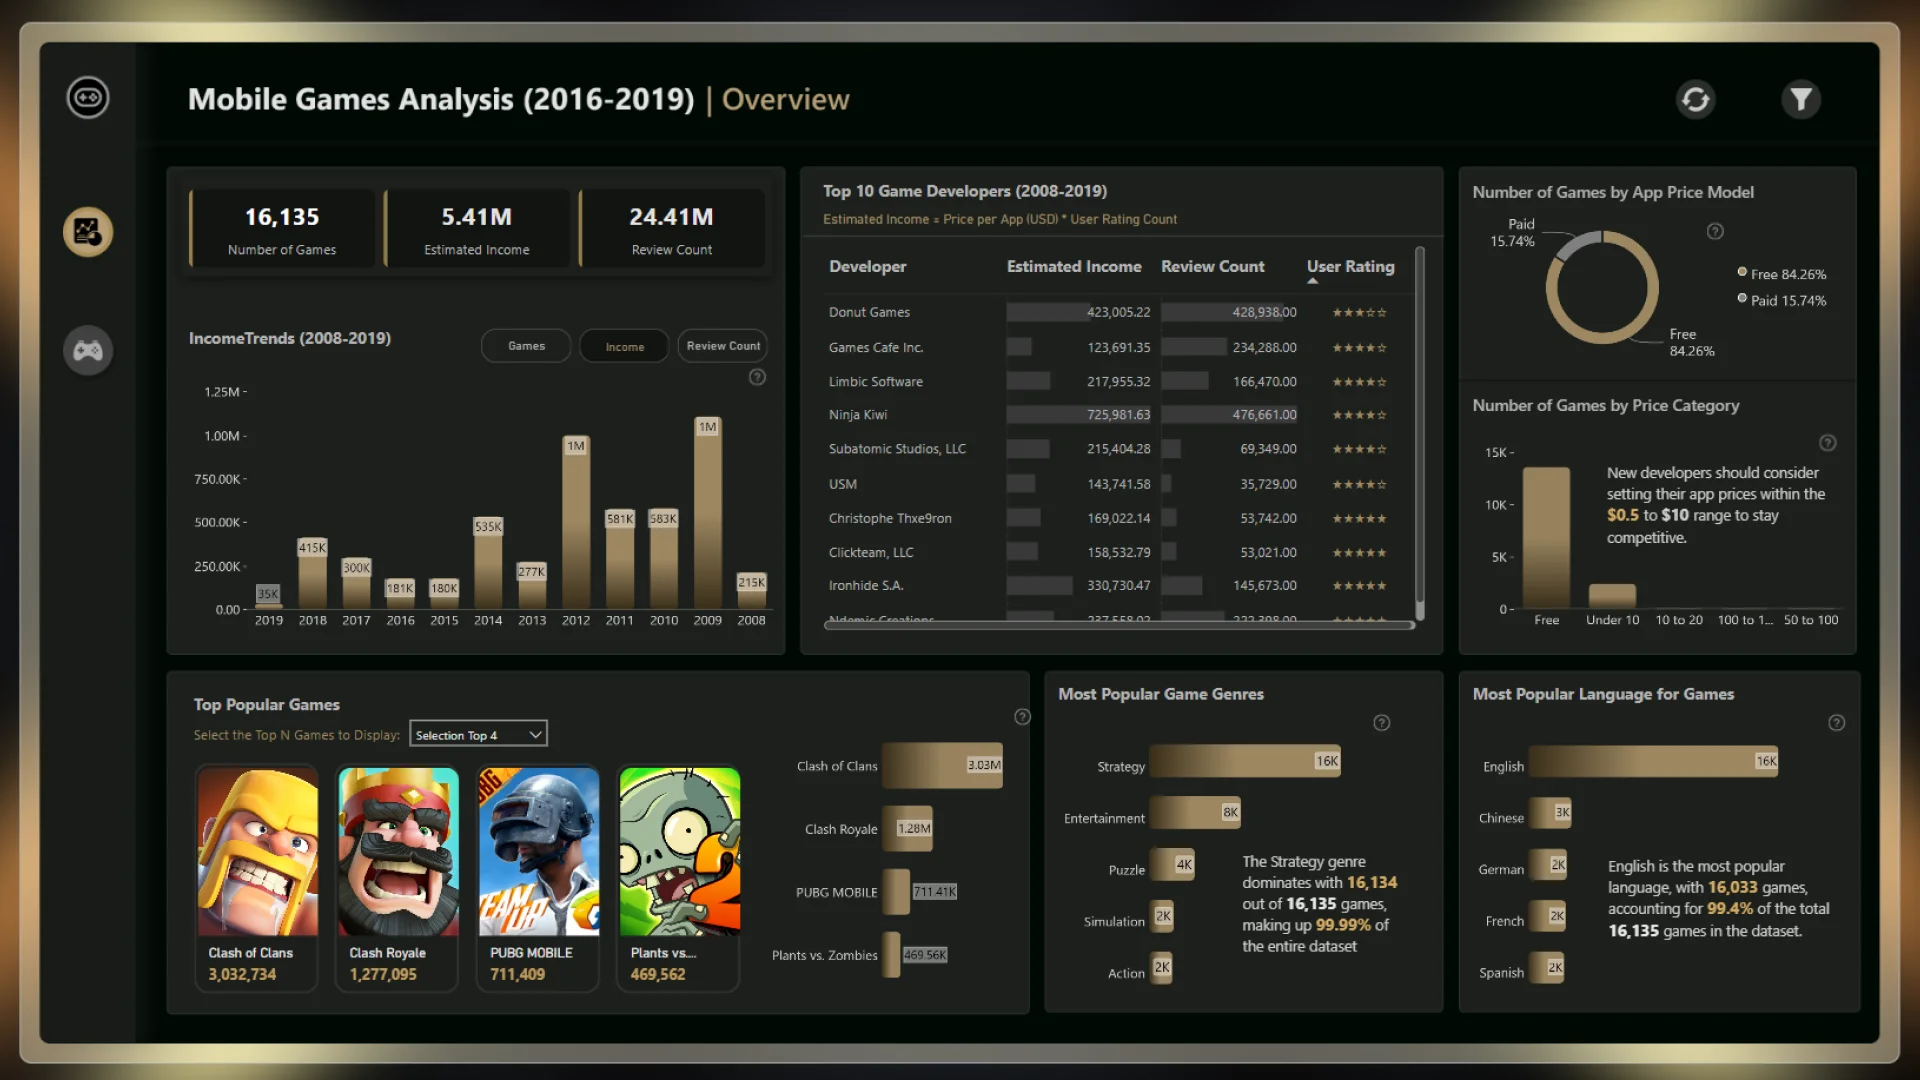Click income value 725,981.63

pos(1118,415)
